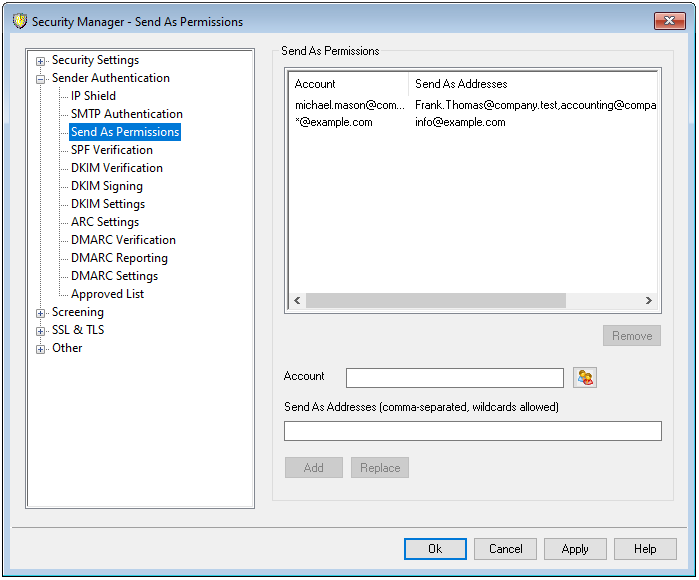699x580 pixels.
Task: Expand the Other tree node
Action: coord(41,349)
